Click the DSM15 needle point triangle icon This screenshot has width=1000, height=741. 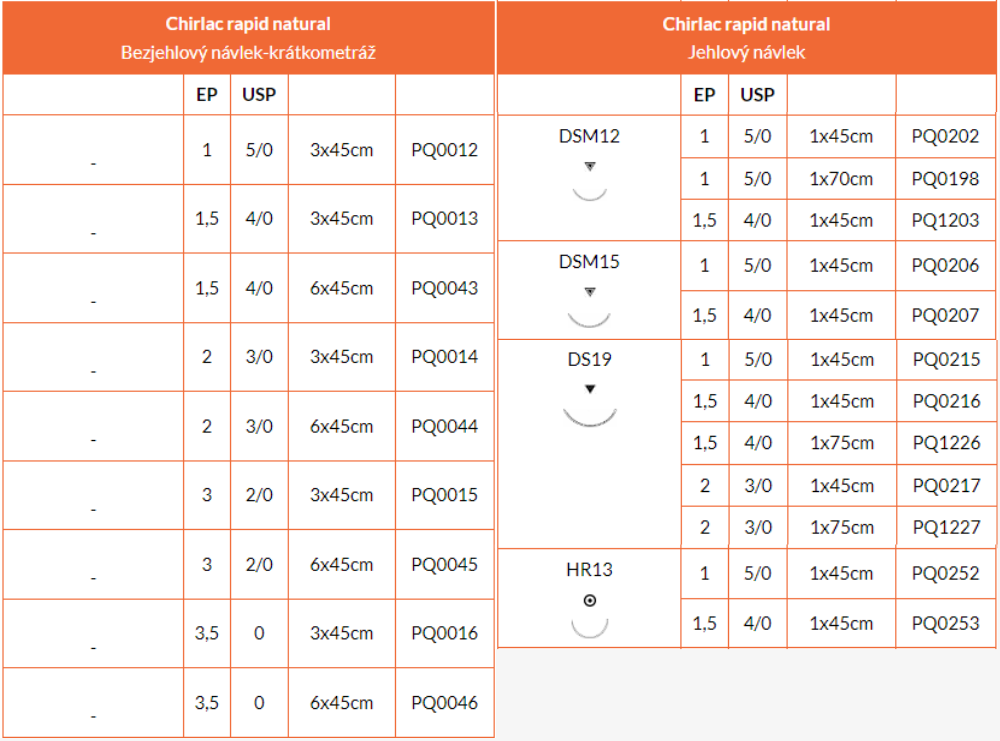coord(590,292)
